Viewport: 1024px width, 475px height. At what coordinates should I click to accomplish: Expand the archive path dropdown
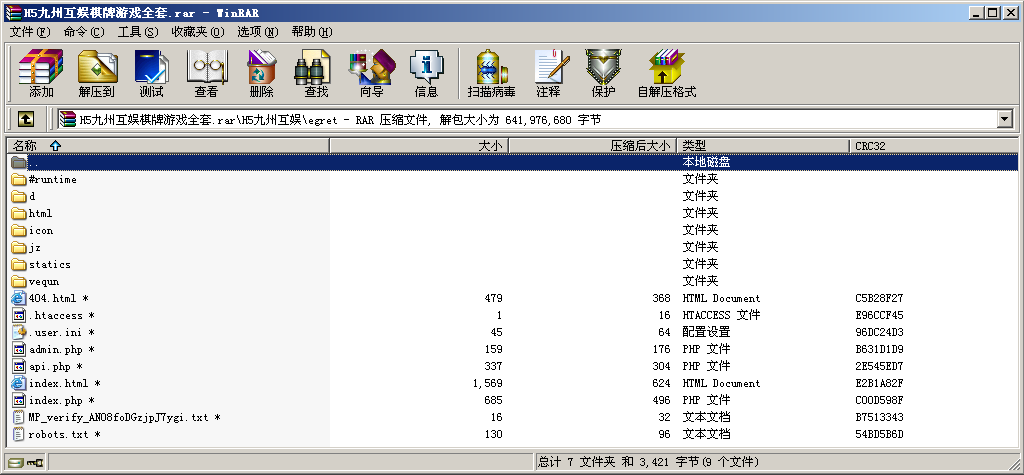point(1004,120)
